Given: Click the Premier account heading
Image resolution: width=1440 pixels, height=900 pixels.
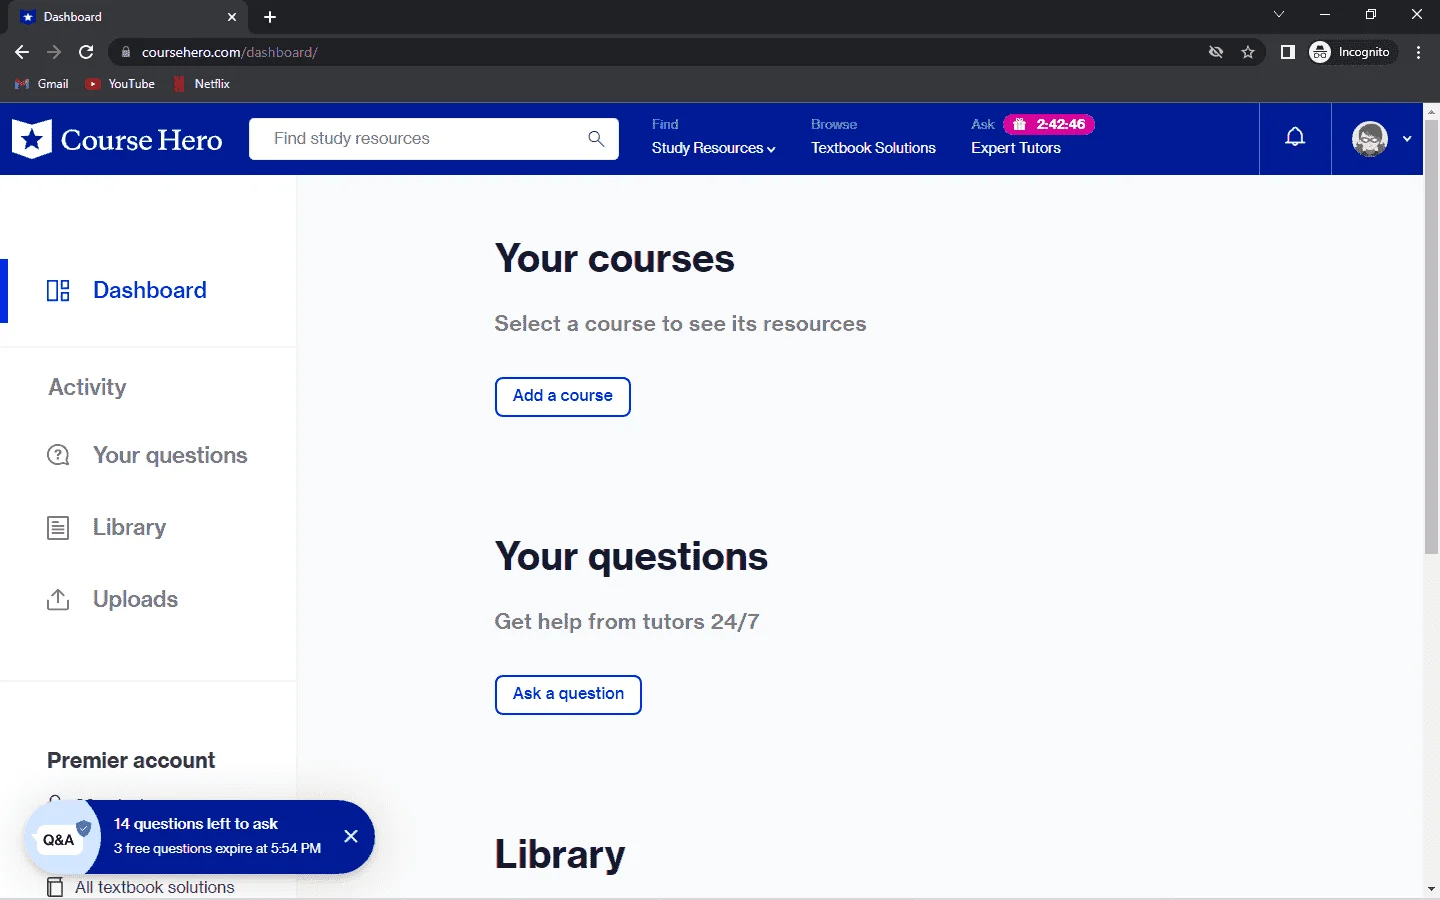Looking at the screenshot, I should point(131,761).
